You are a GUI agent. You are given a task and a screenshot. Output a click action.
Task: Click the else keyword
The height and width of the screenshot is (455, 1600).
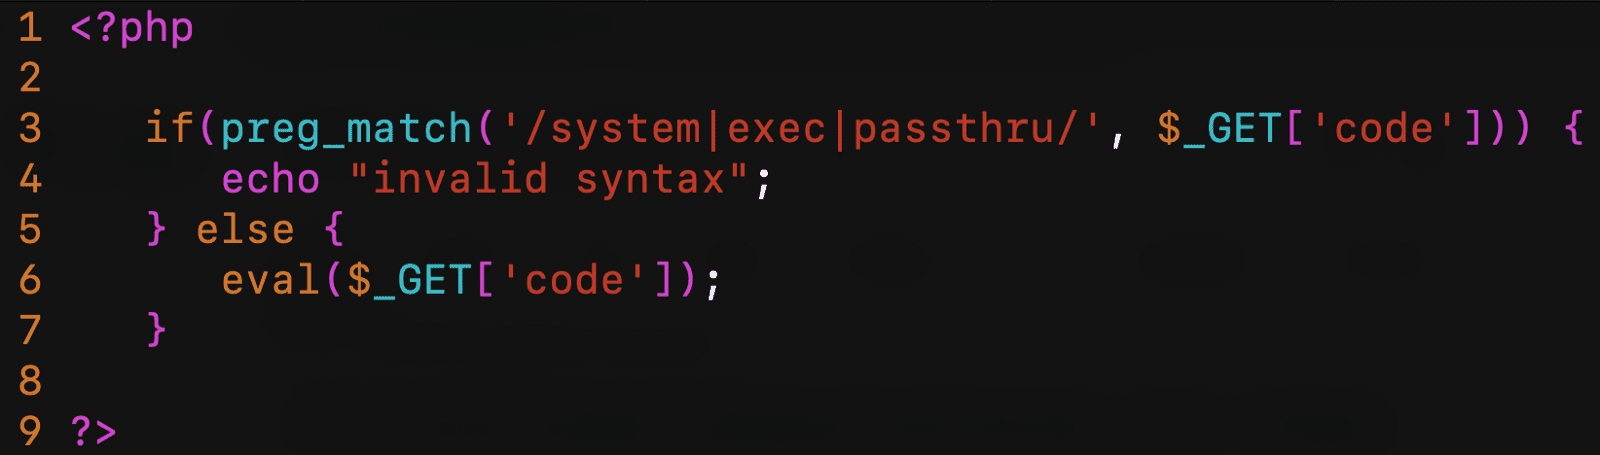pos(246,230)
